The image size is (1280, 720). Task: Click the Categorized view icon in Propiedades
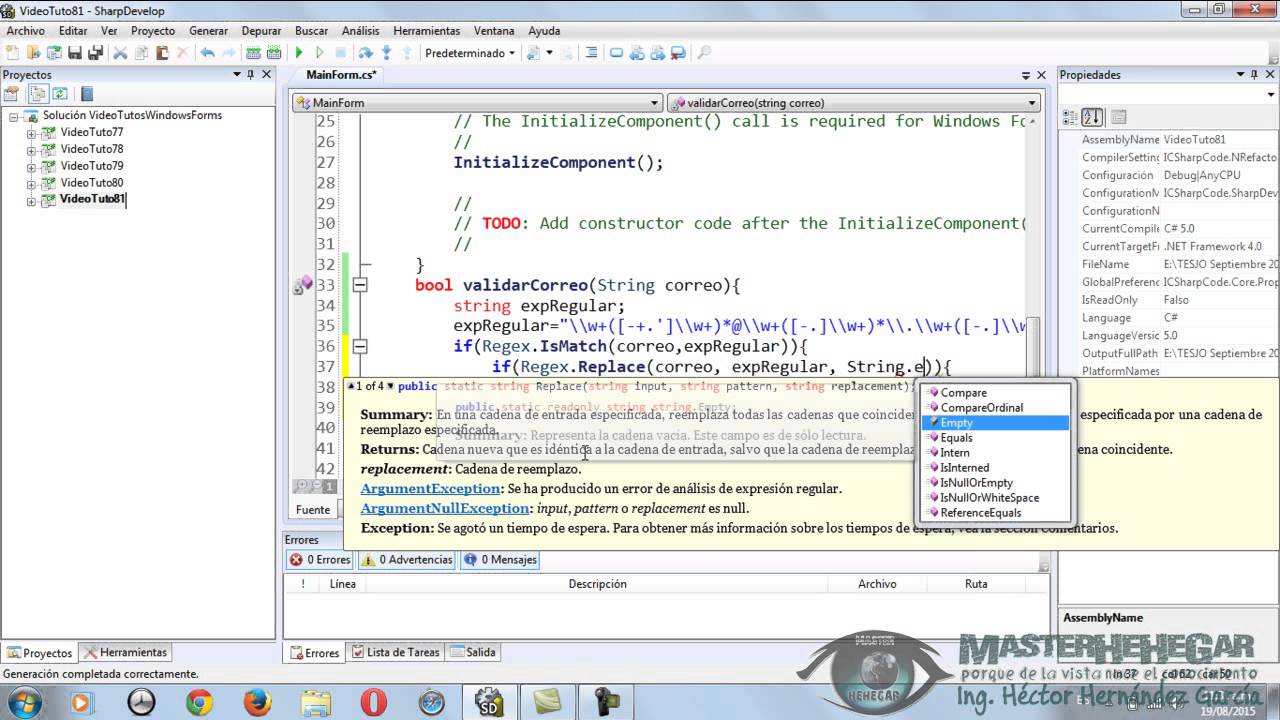point(1069,117)
